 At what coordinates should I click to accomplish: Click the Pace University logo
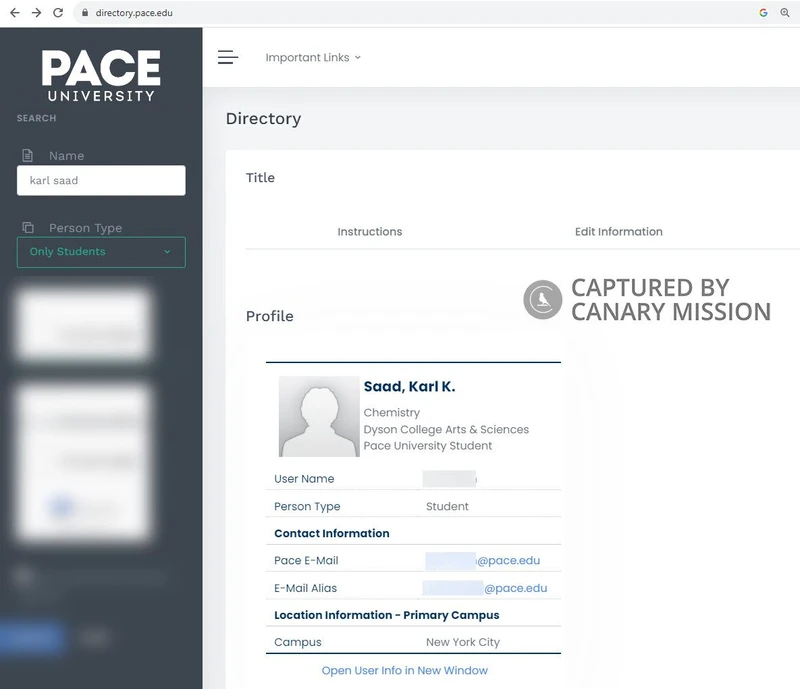pos(101,75)
